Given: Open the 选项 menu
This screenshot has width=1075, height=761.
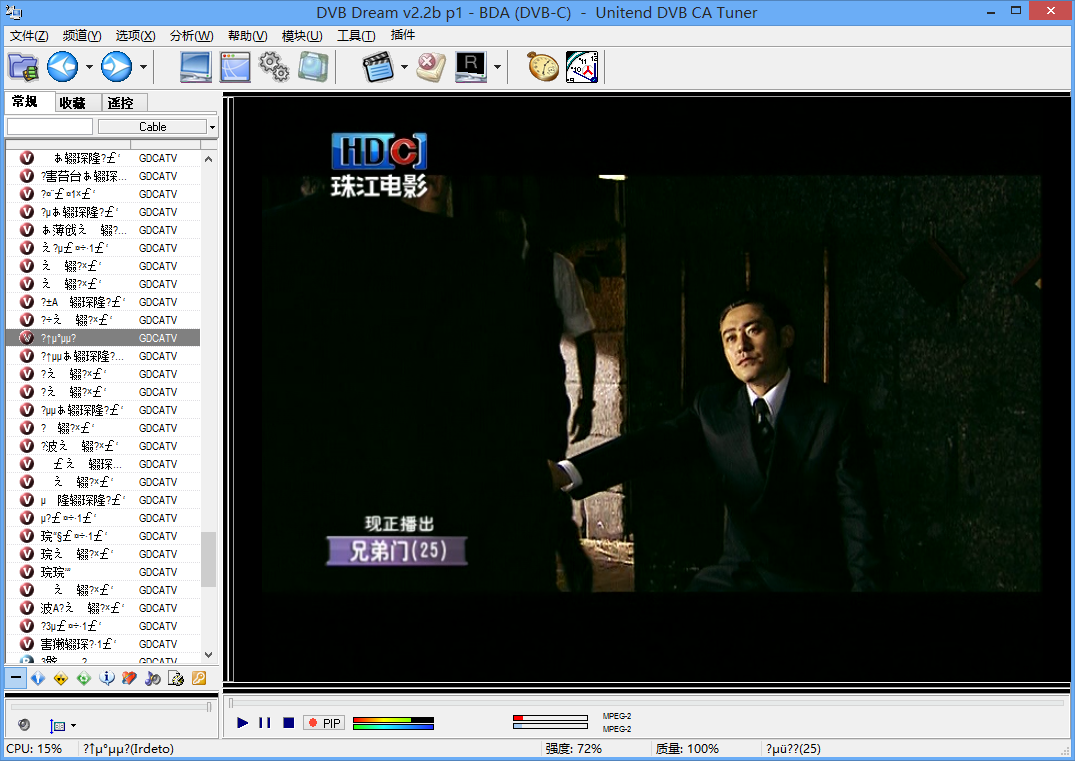Looking at the screenshot, I should pyautogui.click(x=135, y=36).
